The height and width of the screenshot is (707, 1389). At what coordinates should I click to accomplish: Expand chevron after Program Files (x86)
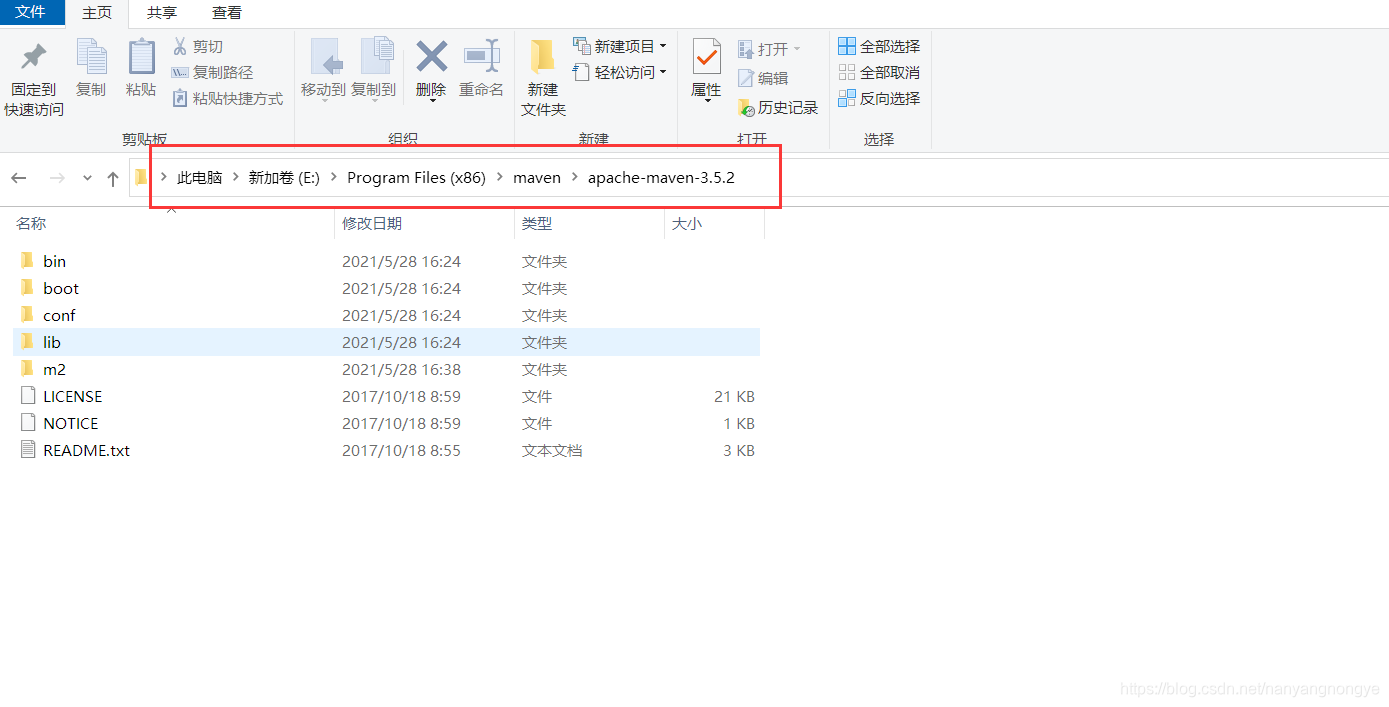point(500,177)
